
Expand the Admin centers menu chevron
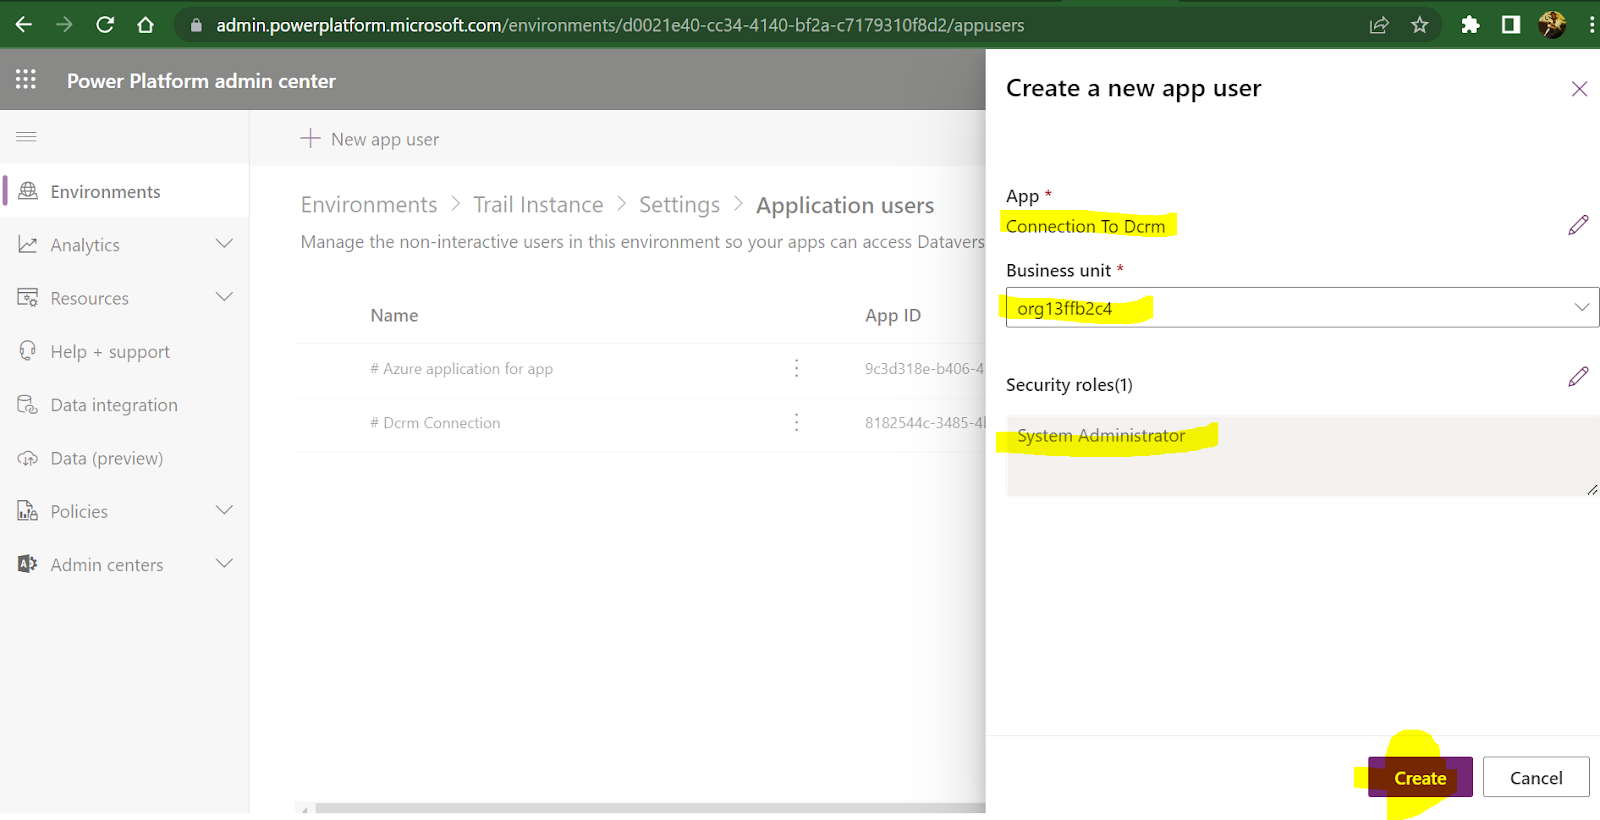click(224, 563)
